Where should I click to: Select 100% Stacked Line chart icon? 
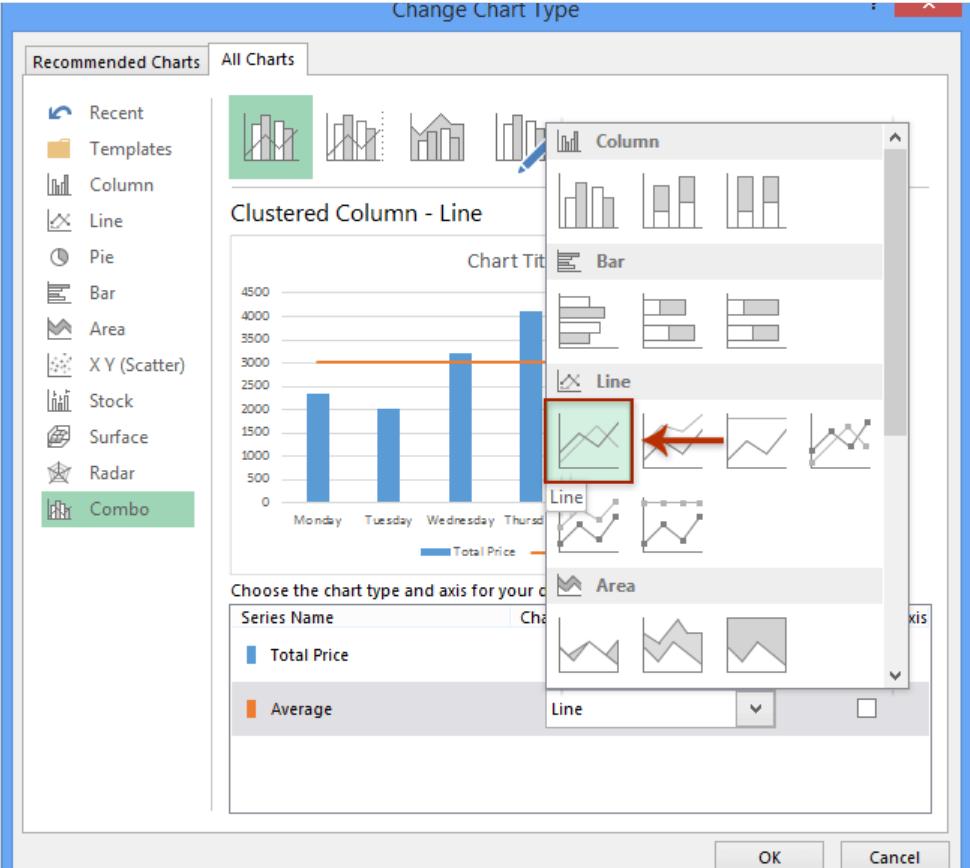coord(756,440)
